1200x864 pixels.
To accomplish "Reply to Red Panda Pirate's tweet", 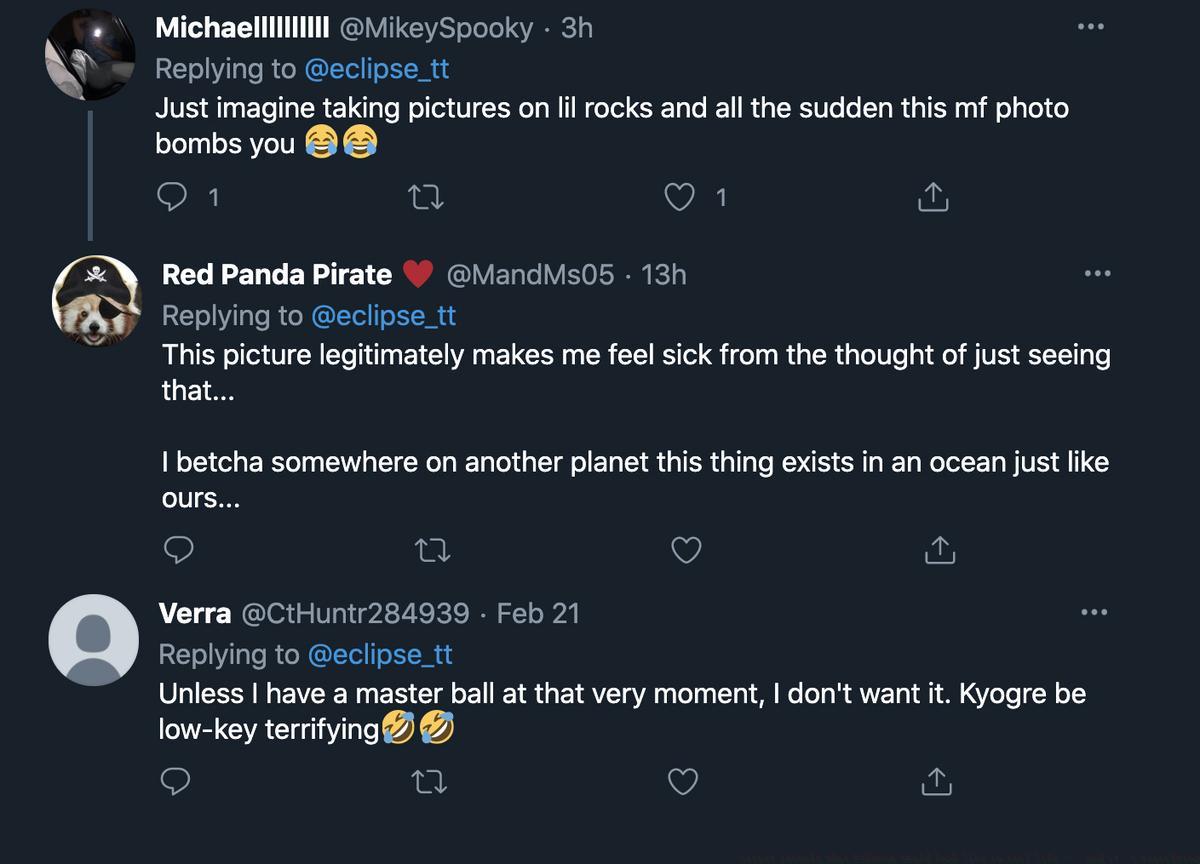I will coord(178,549).
